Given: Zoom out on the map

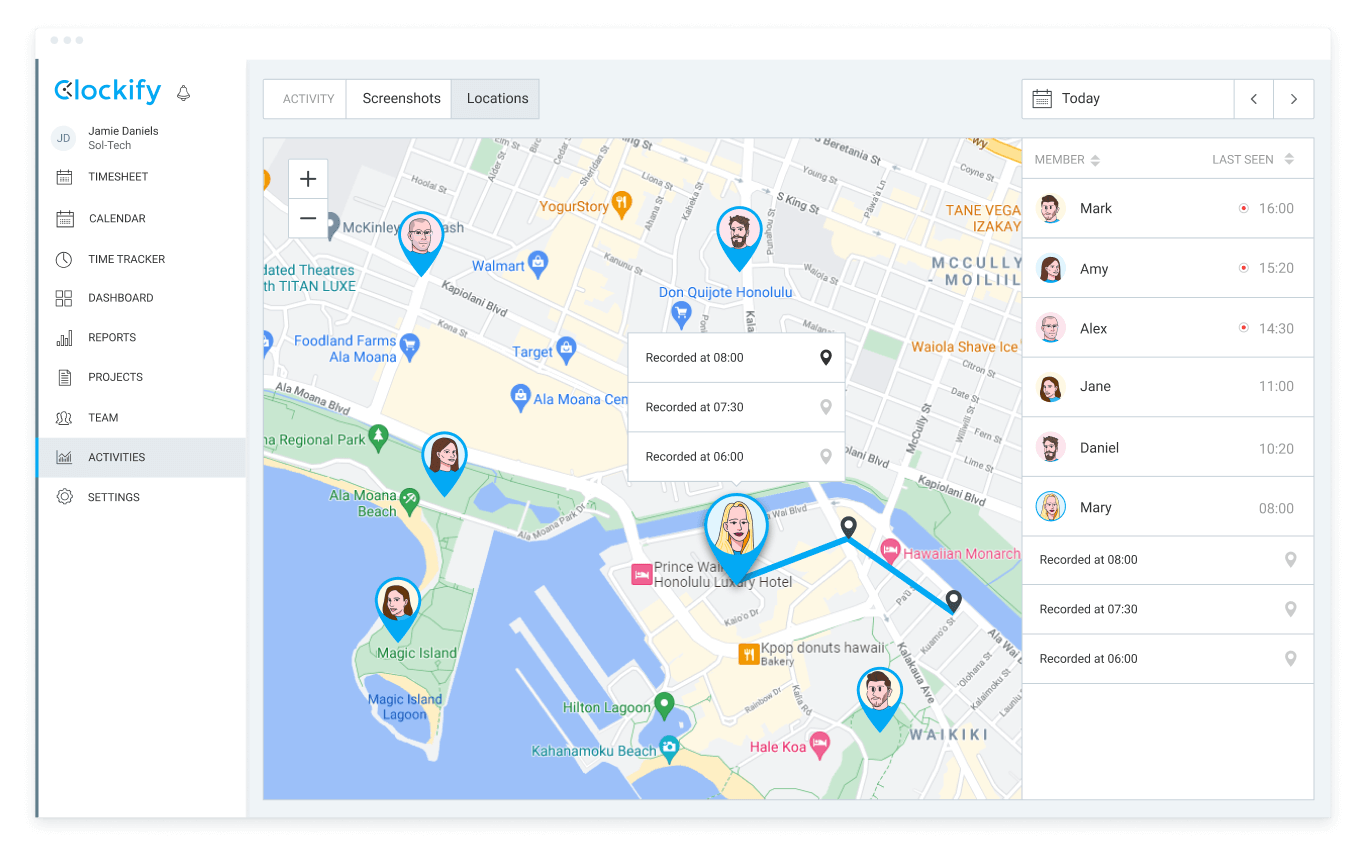Looking at the screenshot, I should 308,218.
